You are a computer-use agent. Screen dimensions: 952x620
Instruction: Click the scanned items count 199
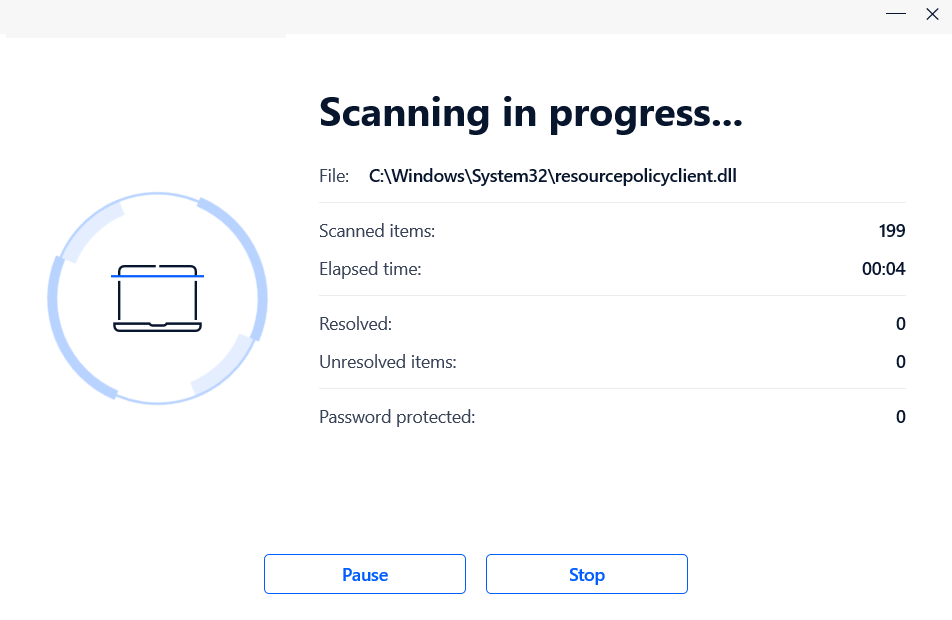(892, 231)
